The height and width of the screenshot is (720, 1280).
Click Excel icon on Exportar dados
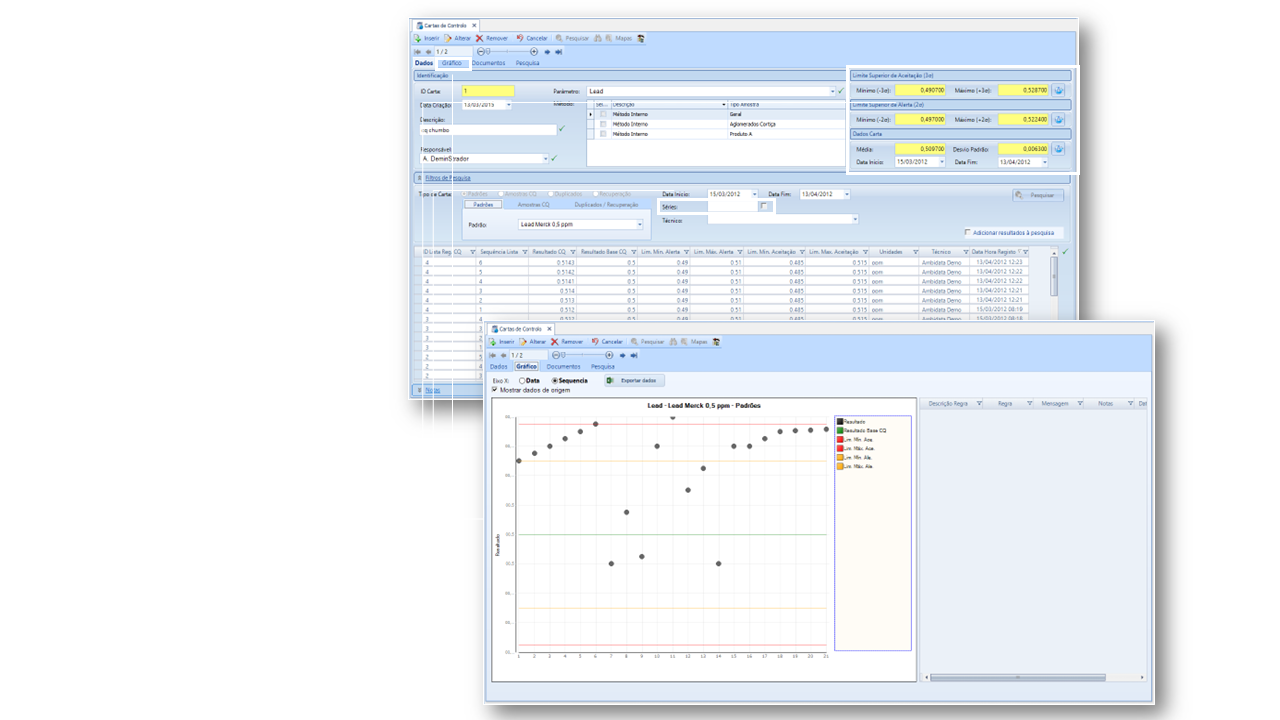tap(611, 381)
